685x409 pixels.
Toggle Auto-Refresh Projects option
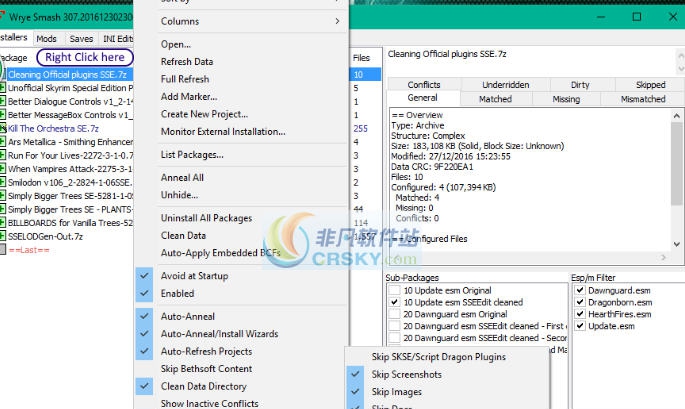[x=241, y=351]
